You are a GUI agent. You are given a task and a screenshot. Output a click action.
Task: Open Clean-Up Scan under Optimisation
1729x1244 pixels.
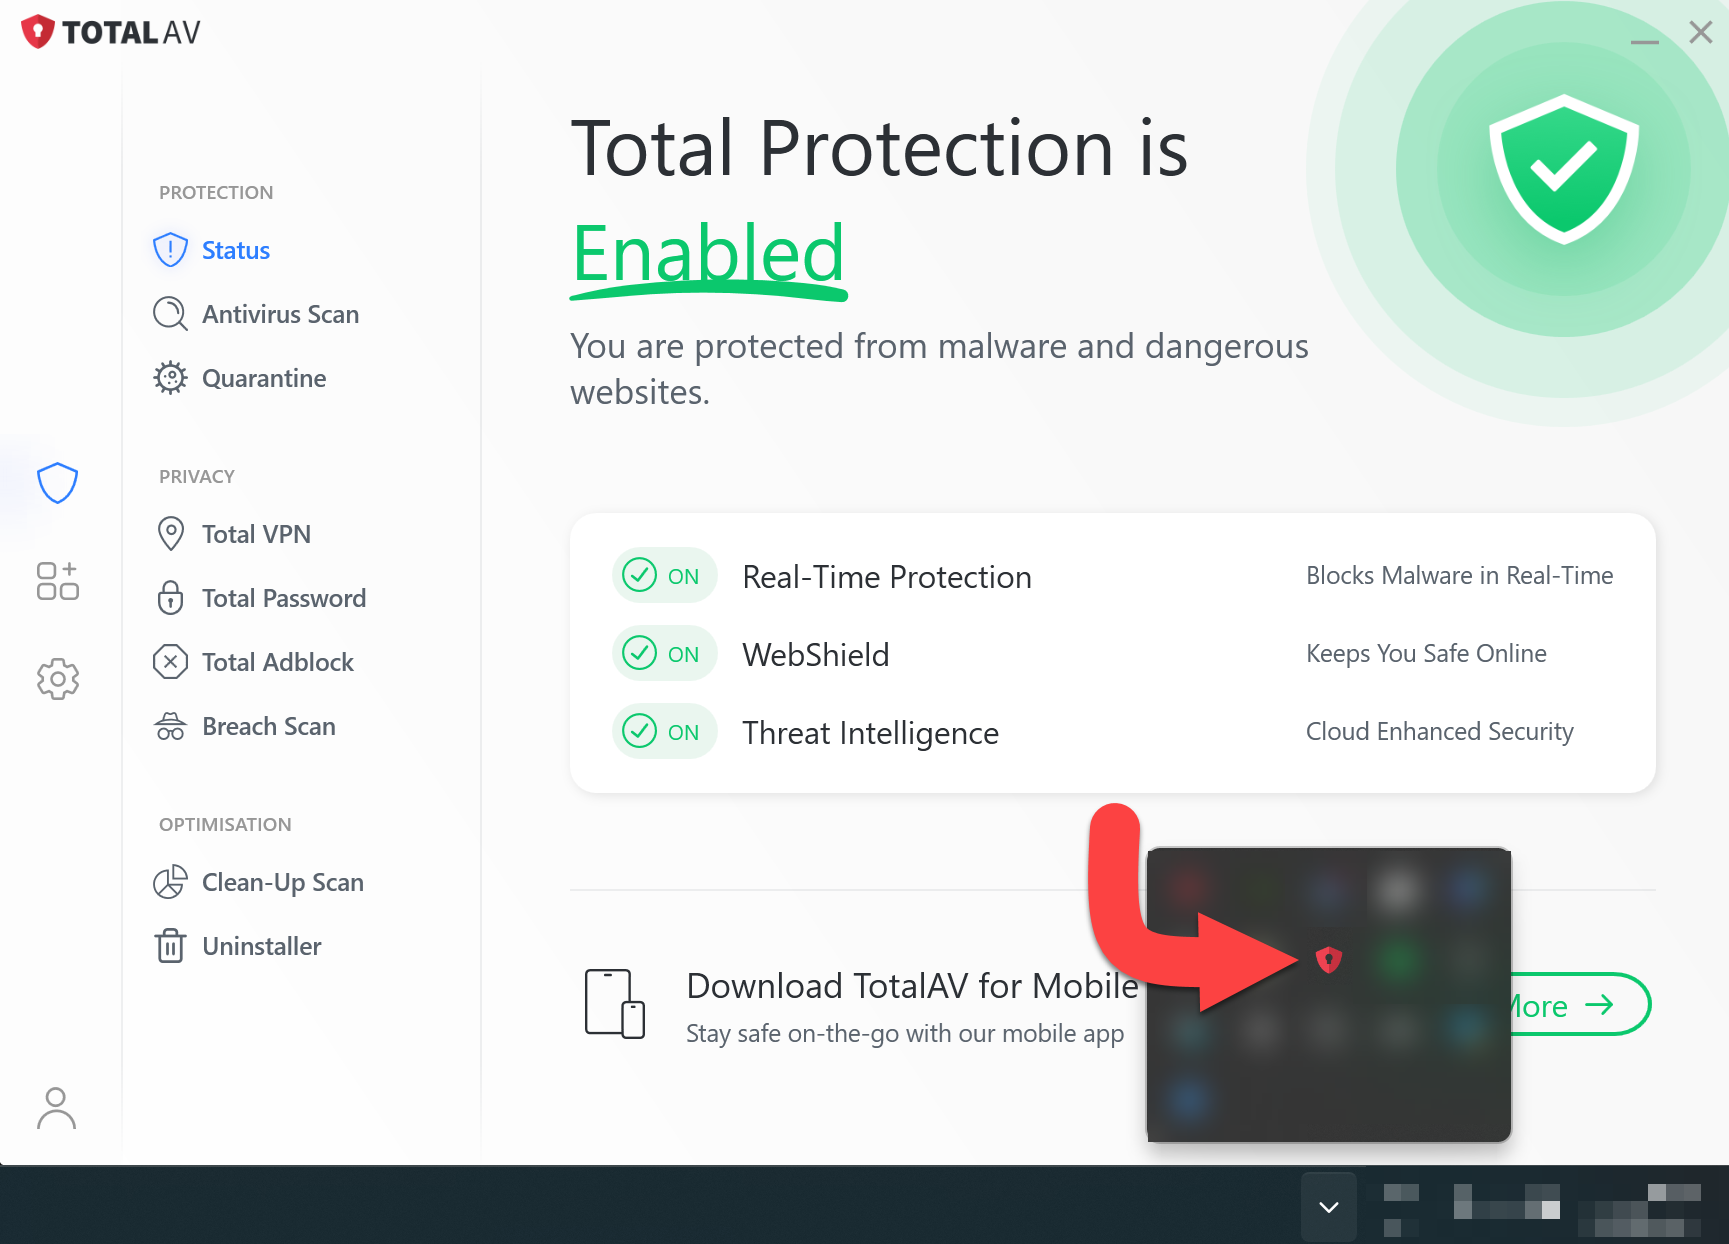point(282,882)
